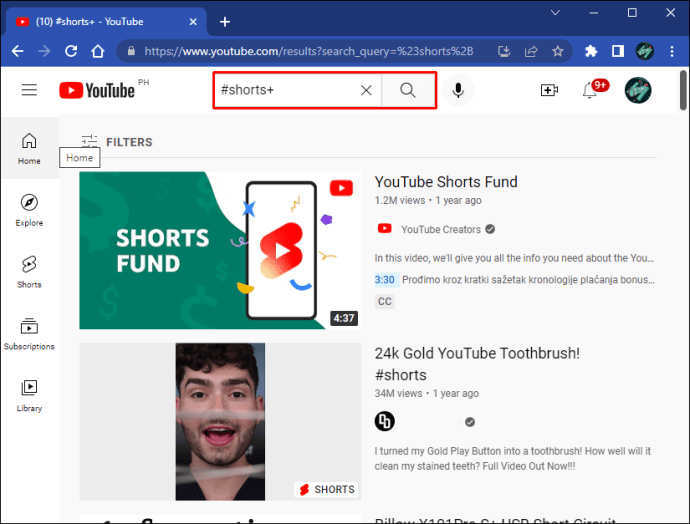Viewport: 690px width, 524px height.
Task: Open the YouTube account avatar menu
Action: (638, 90)
